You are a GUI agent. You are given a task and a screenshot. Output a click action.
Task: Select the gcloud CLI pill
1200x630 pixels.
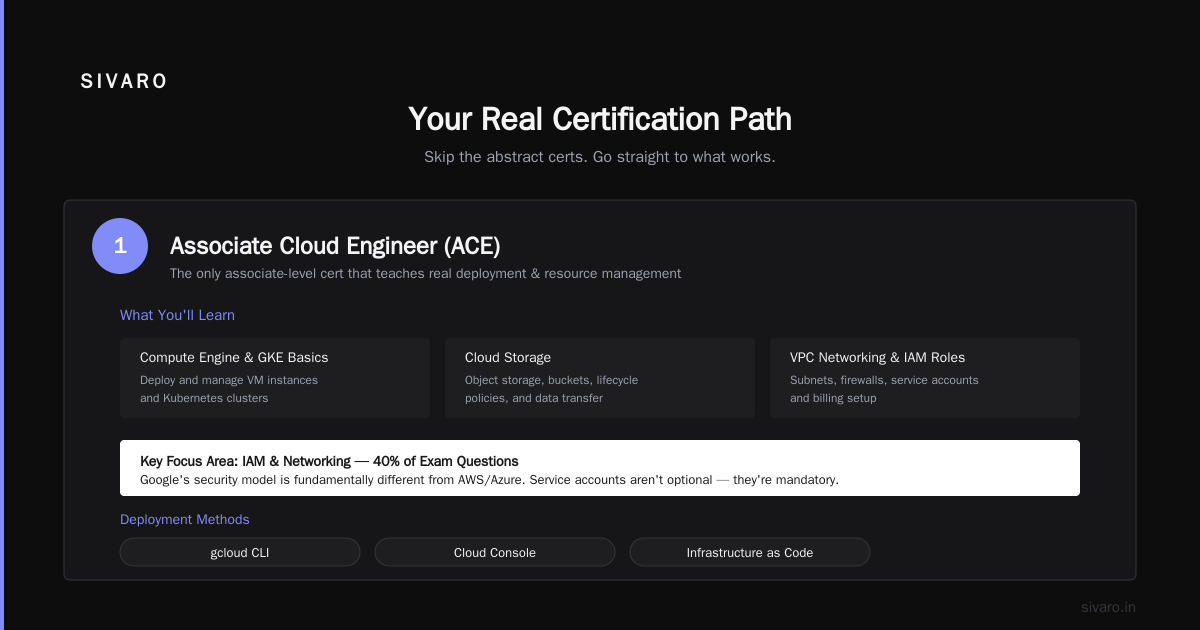tap(240, 552)
